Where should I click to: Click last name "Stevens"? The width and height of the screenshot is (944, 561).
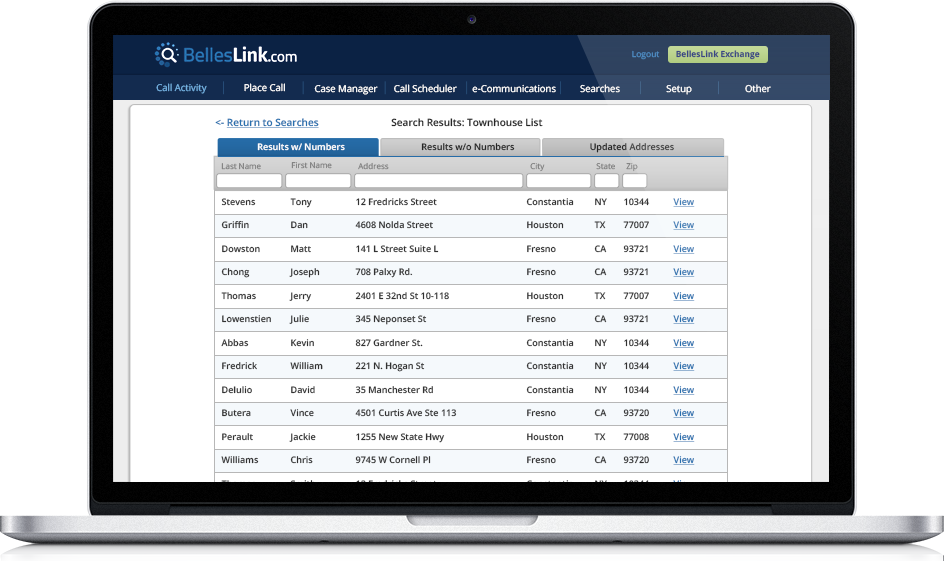238,202
